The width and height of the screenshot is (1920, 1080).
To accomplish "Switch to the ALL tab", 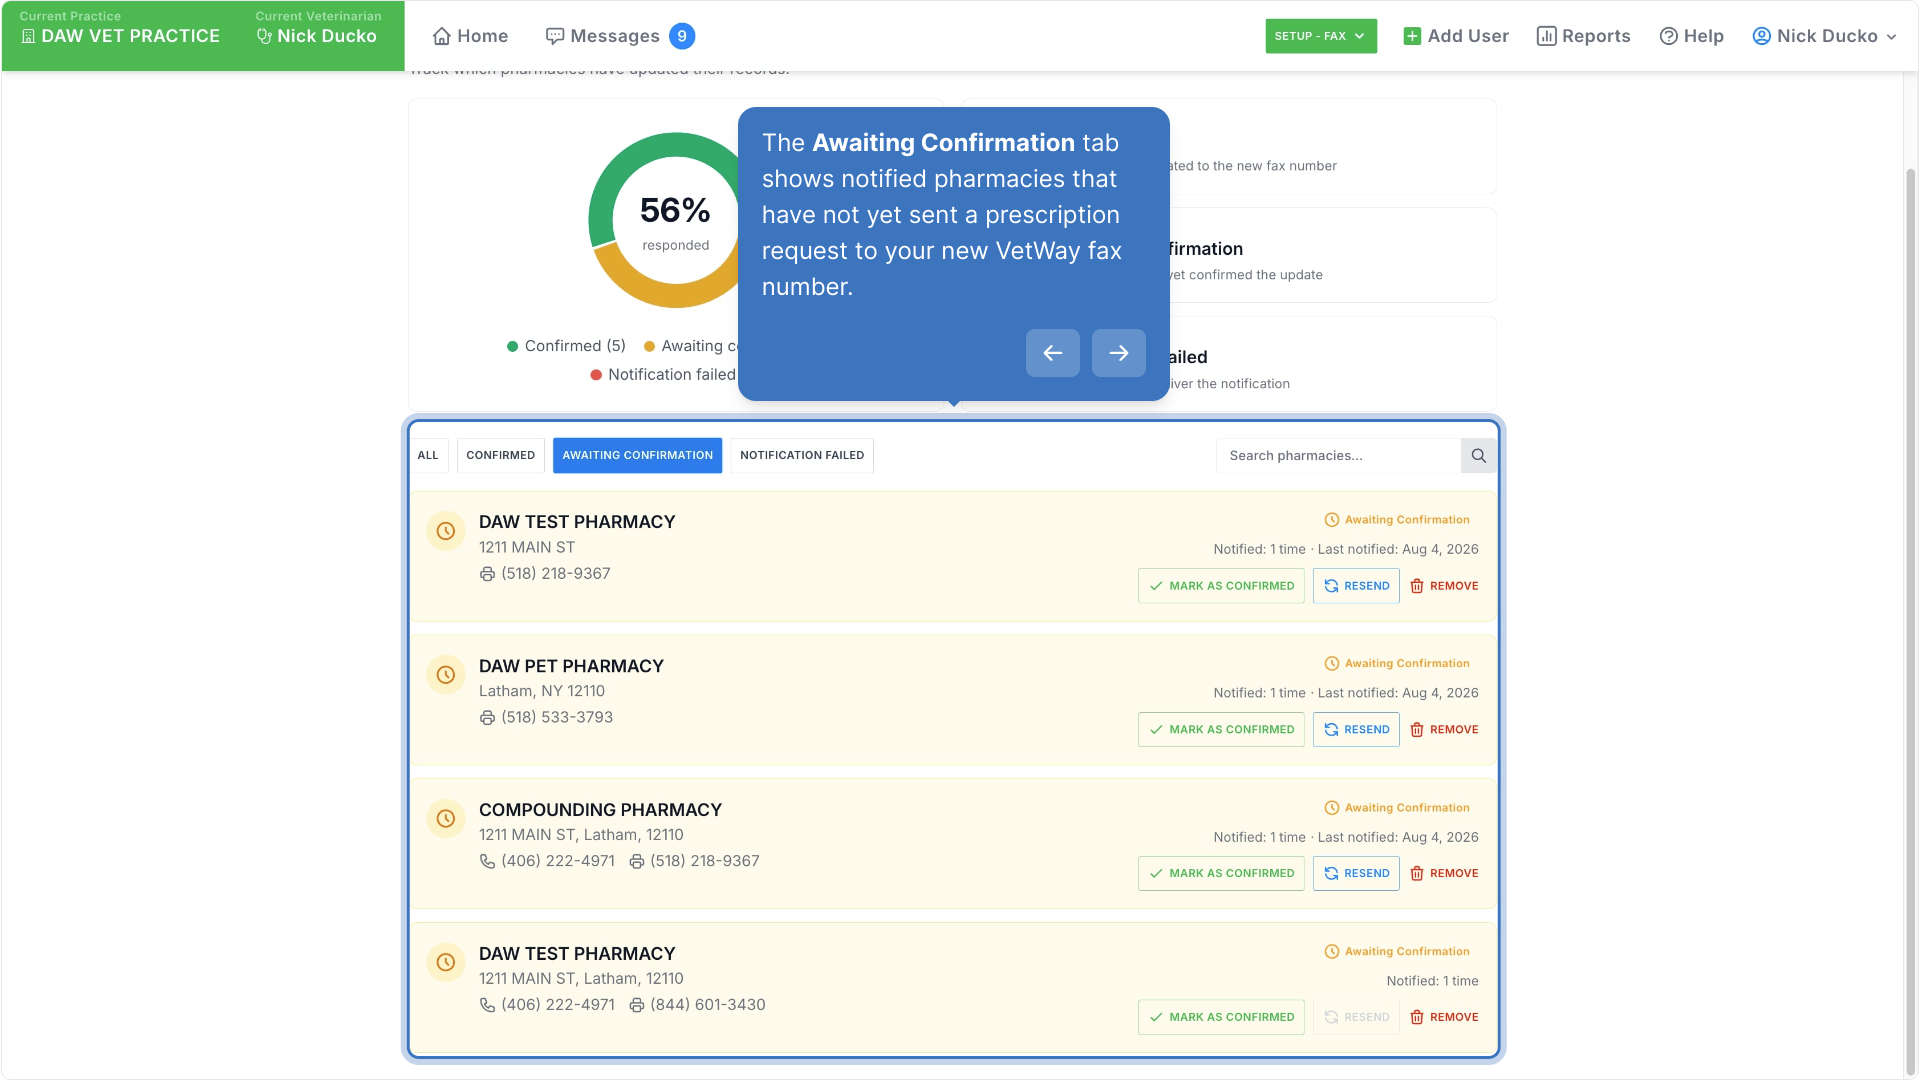I will tap(428, 455).
